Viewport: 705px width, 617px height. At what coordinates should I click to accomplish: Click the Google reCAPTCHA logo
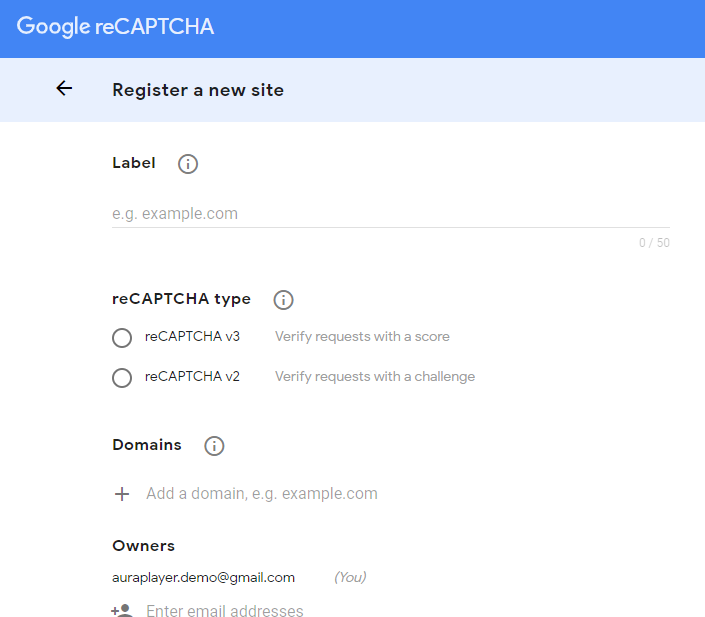point(115,27)
